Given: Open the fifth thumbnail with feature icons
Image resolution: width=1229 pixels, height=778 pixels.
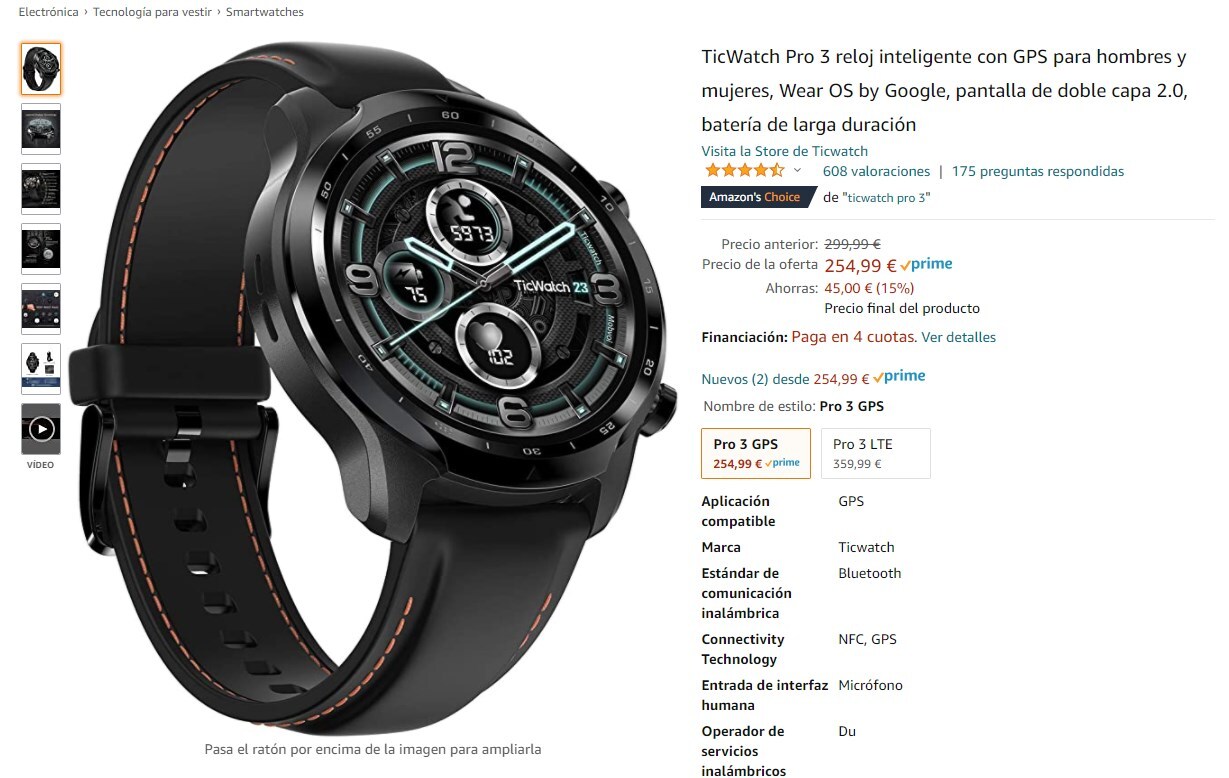Looking at the screenshot, I should (x=41, y=309).
